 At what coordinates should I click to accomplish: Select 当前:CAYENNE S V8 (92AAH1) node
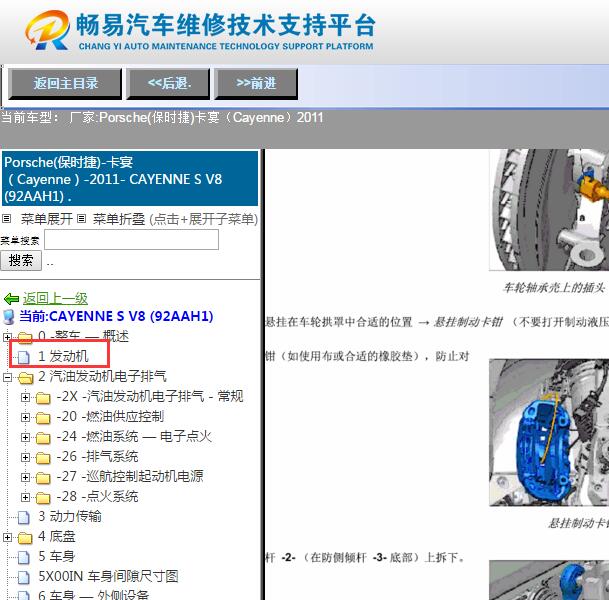coord(116,316)
